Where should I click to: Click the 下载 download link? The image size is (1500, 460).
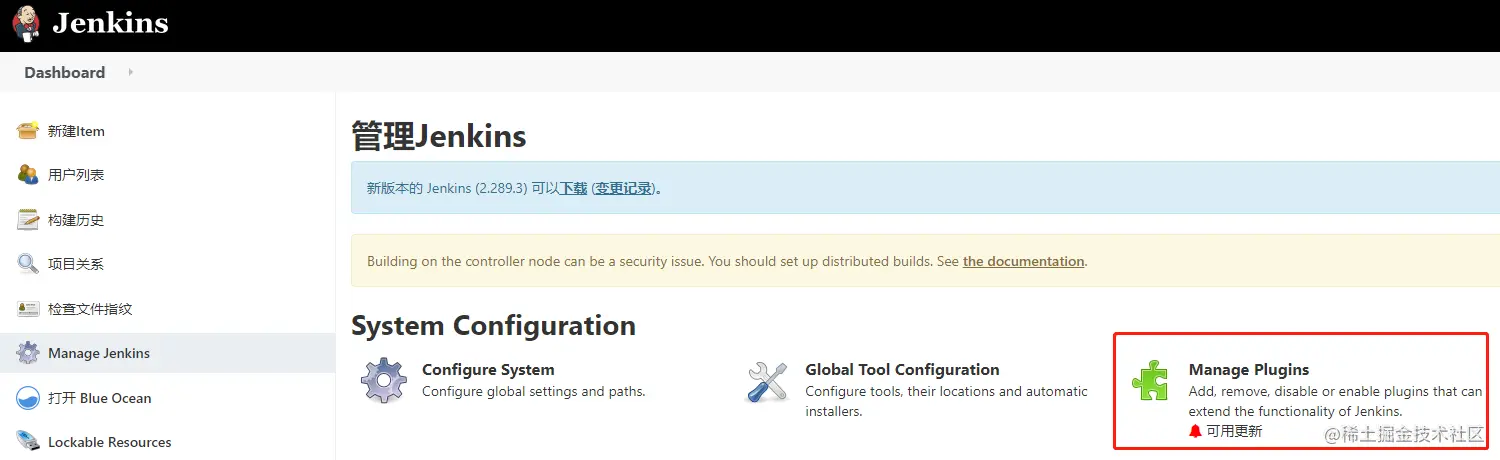point(573,188)
